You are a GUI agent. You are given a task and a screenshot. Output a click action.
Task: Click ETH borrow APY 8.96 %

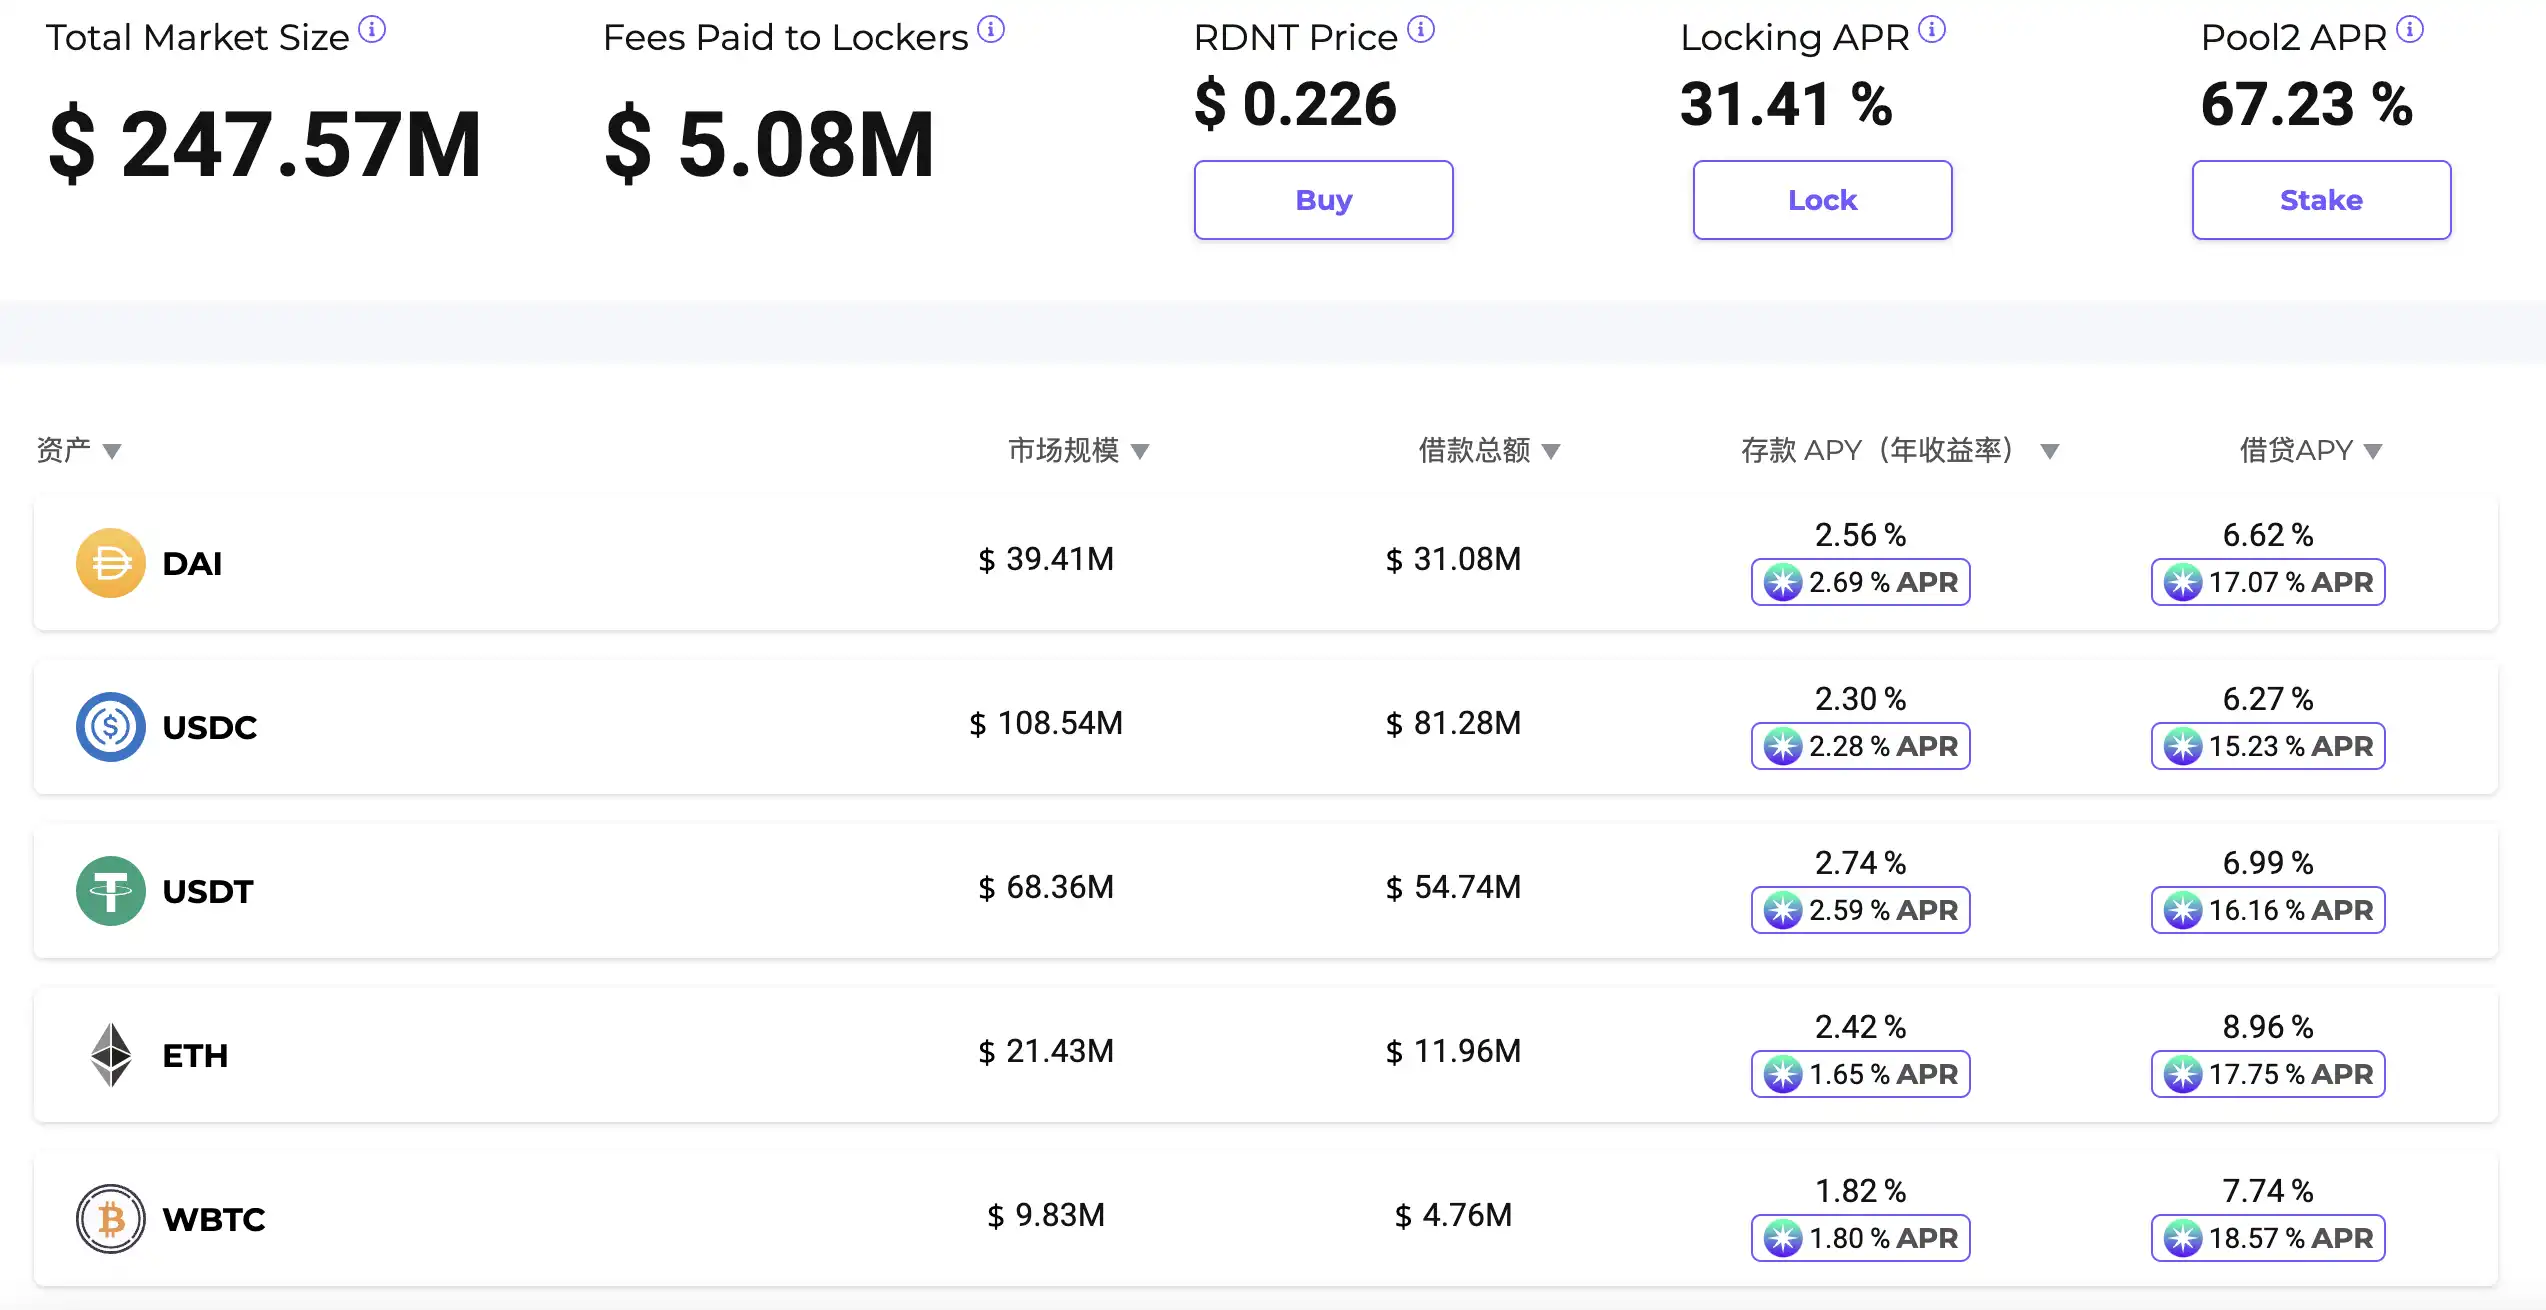(x=2268, y=1027)
